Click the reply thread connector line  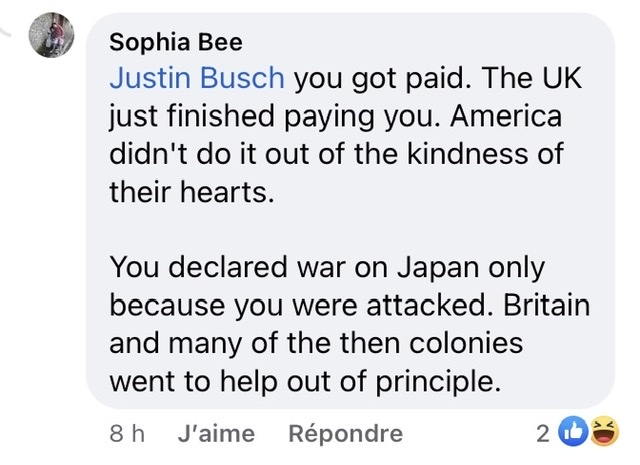[14, 31]
